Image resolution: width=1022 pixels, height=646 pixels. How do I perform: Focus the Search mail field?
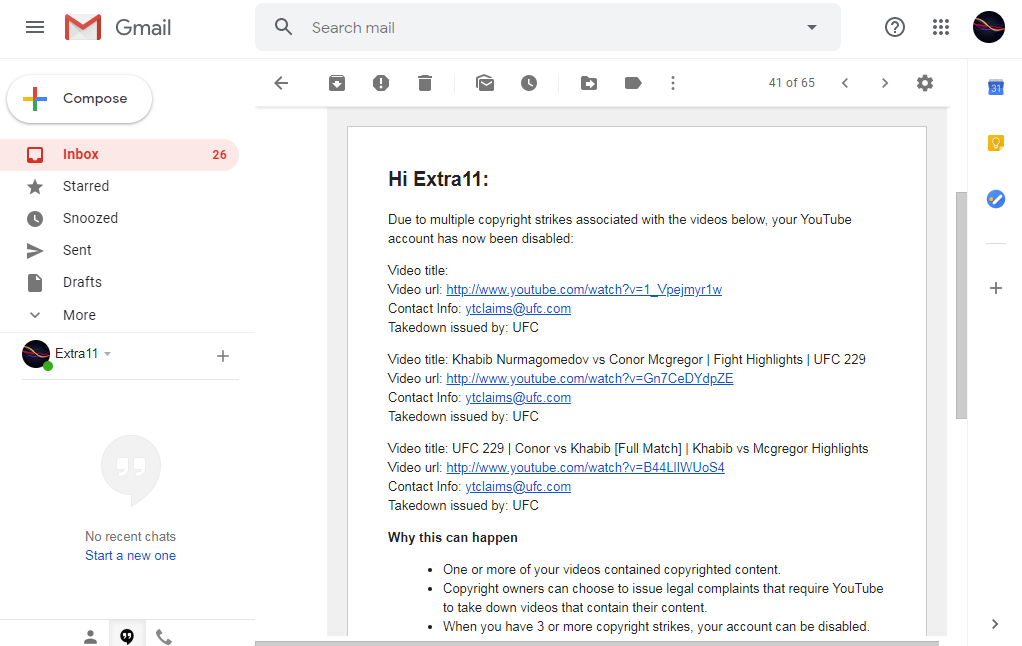click(x=548, y=27)
